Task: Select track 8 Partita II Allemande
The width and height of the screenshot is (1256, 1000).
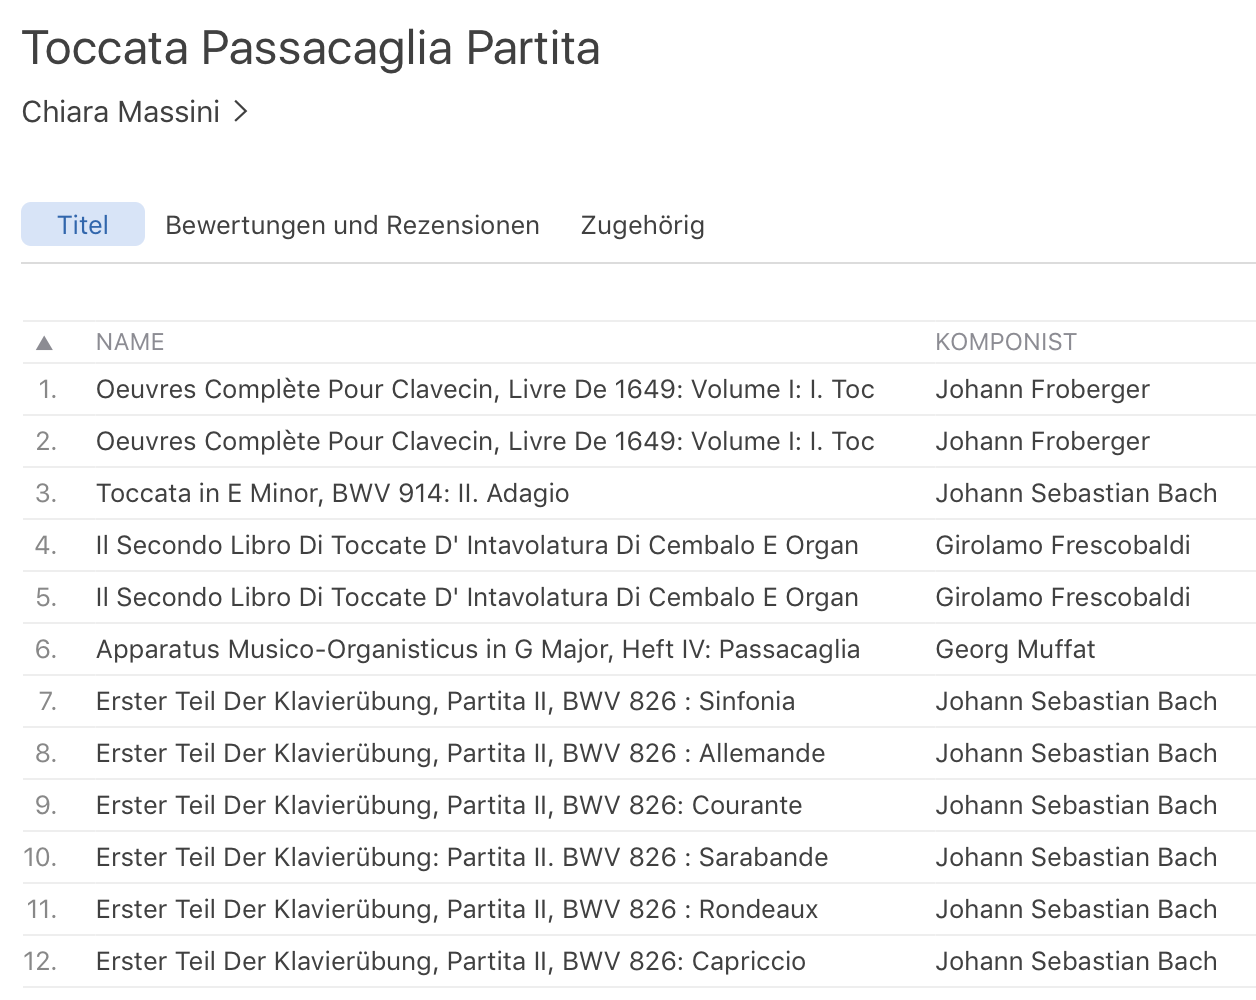Action: (x=460, y=753)
